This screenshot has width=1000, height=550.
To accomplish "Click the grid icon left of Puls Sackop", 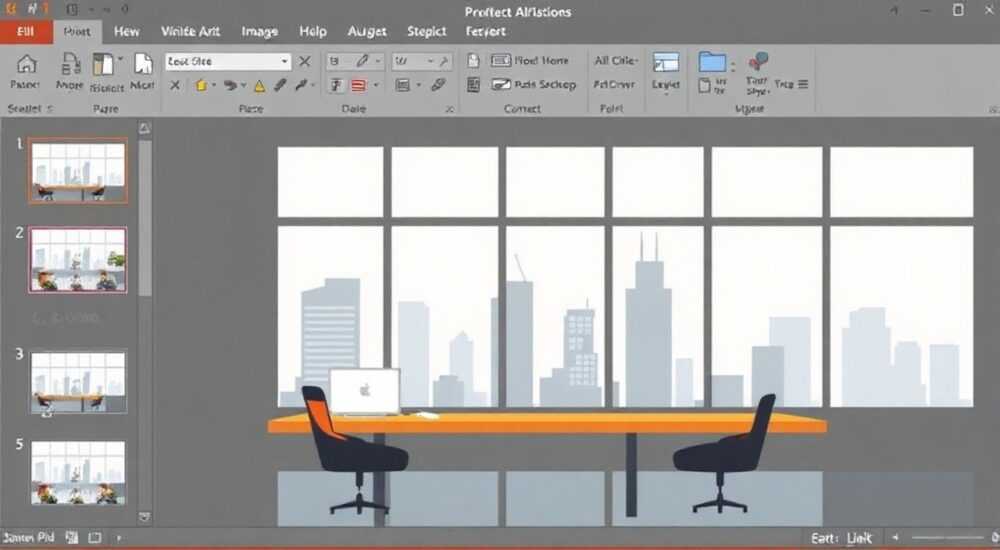I will click(473, 84).
